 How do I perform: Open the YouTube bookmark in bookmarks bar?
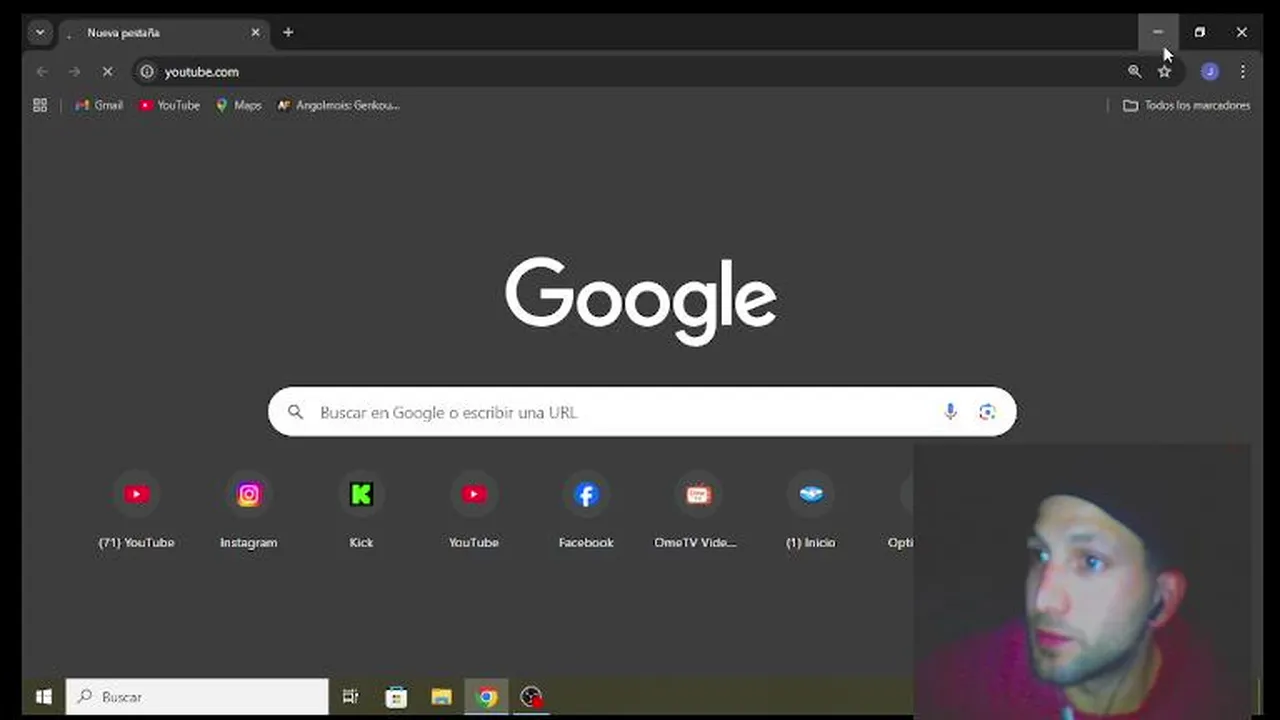pyautogui.click(x=169, y=105)
